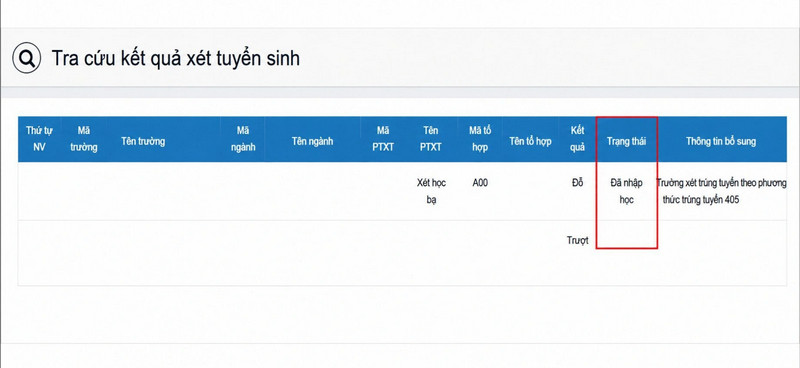Click the "Mã ngành" column header
Screen dimensions: 800x368
pyautogui.click(x=242, y=139)
